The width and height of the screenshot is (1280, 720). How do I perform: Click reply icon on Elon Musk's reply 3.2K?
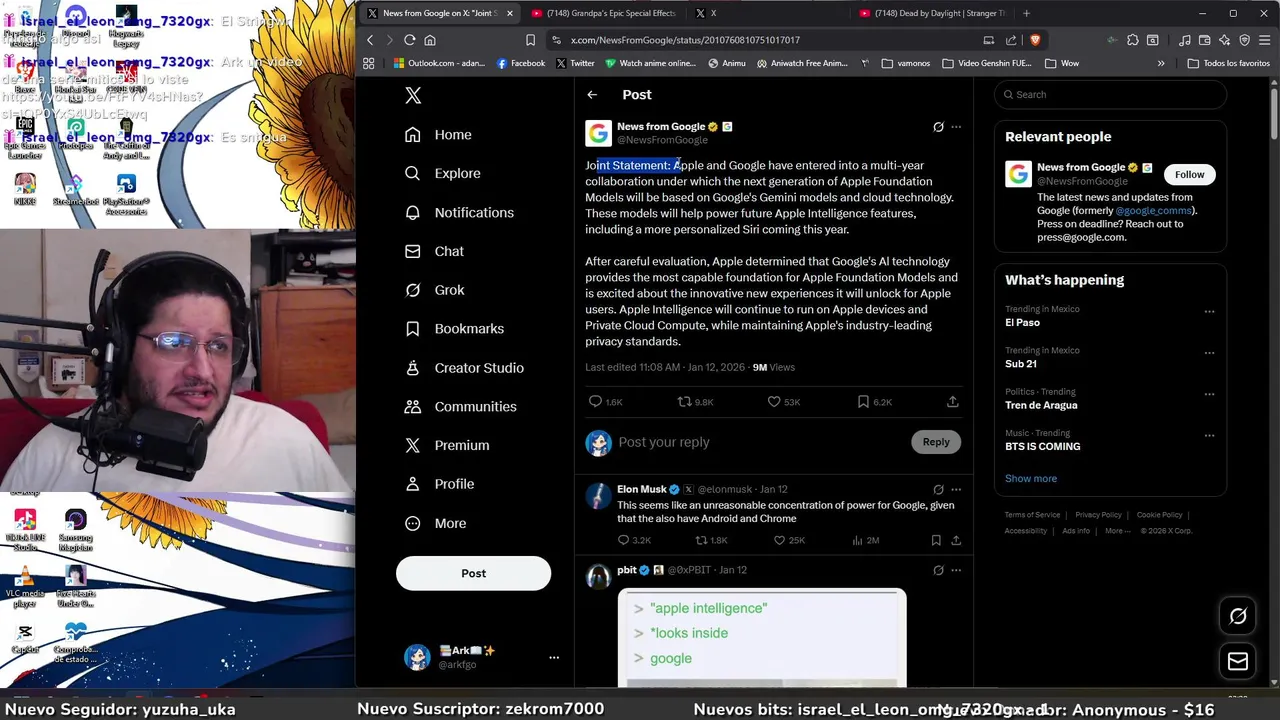623,540
